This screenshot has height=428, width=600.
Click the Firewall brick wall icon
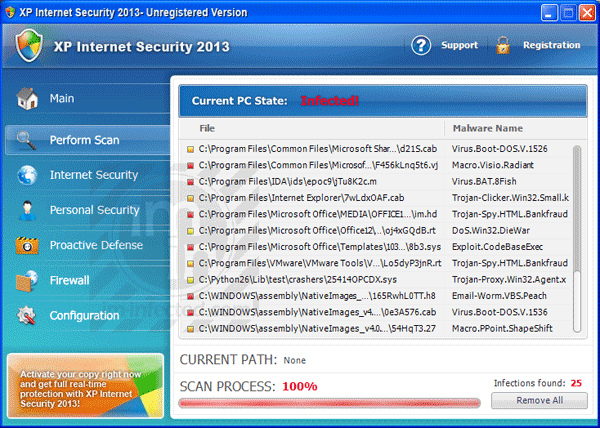tap(27, 281)
